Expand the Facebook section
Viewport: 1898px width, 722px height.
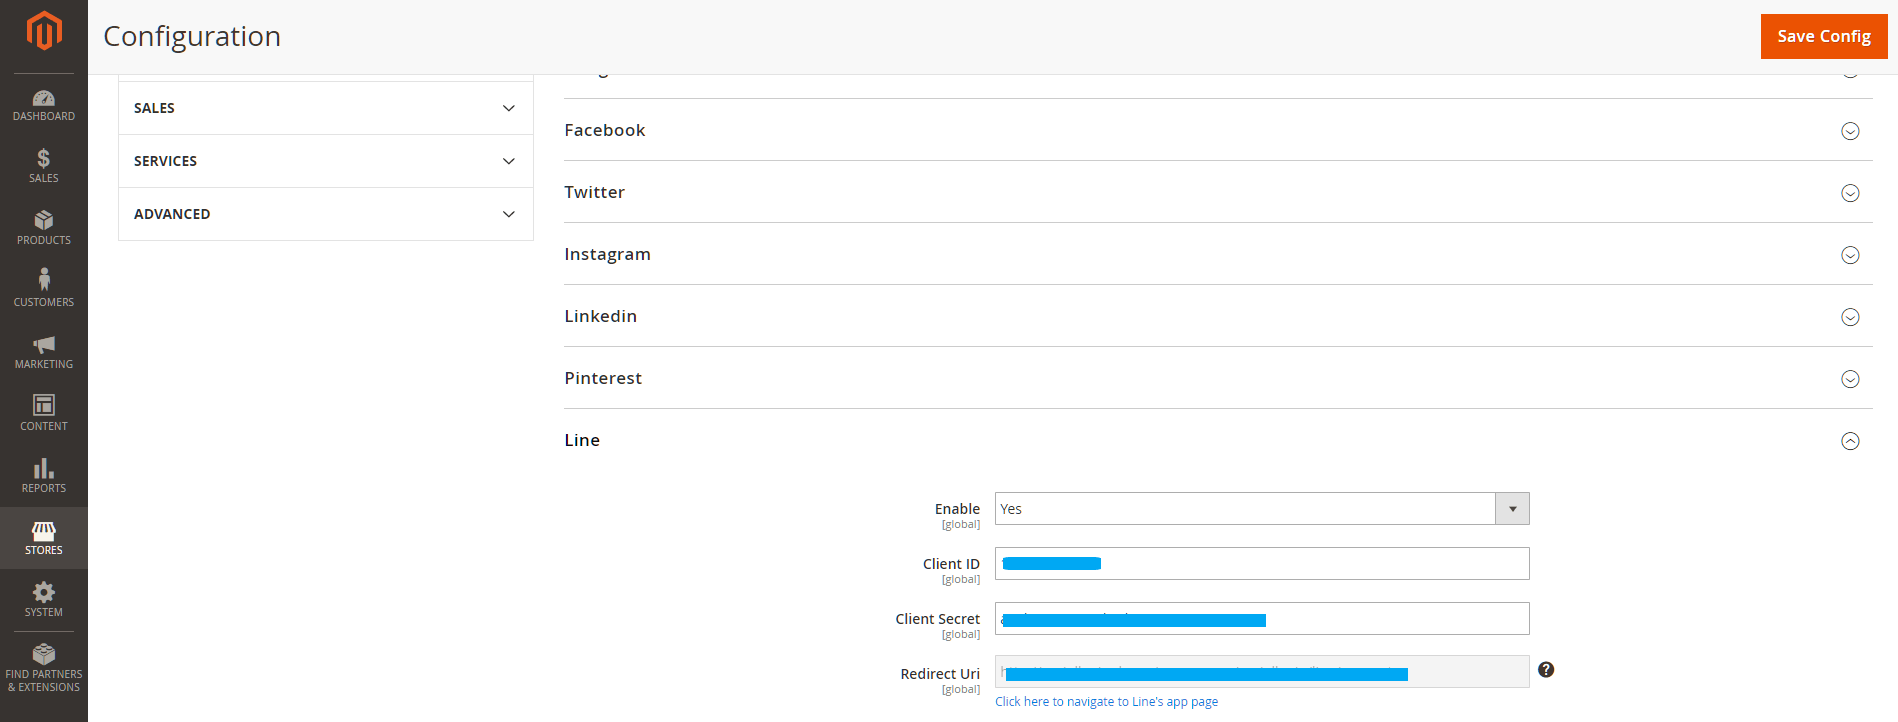click(x=1218, y=130)
